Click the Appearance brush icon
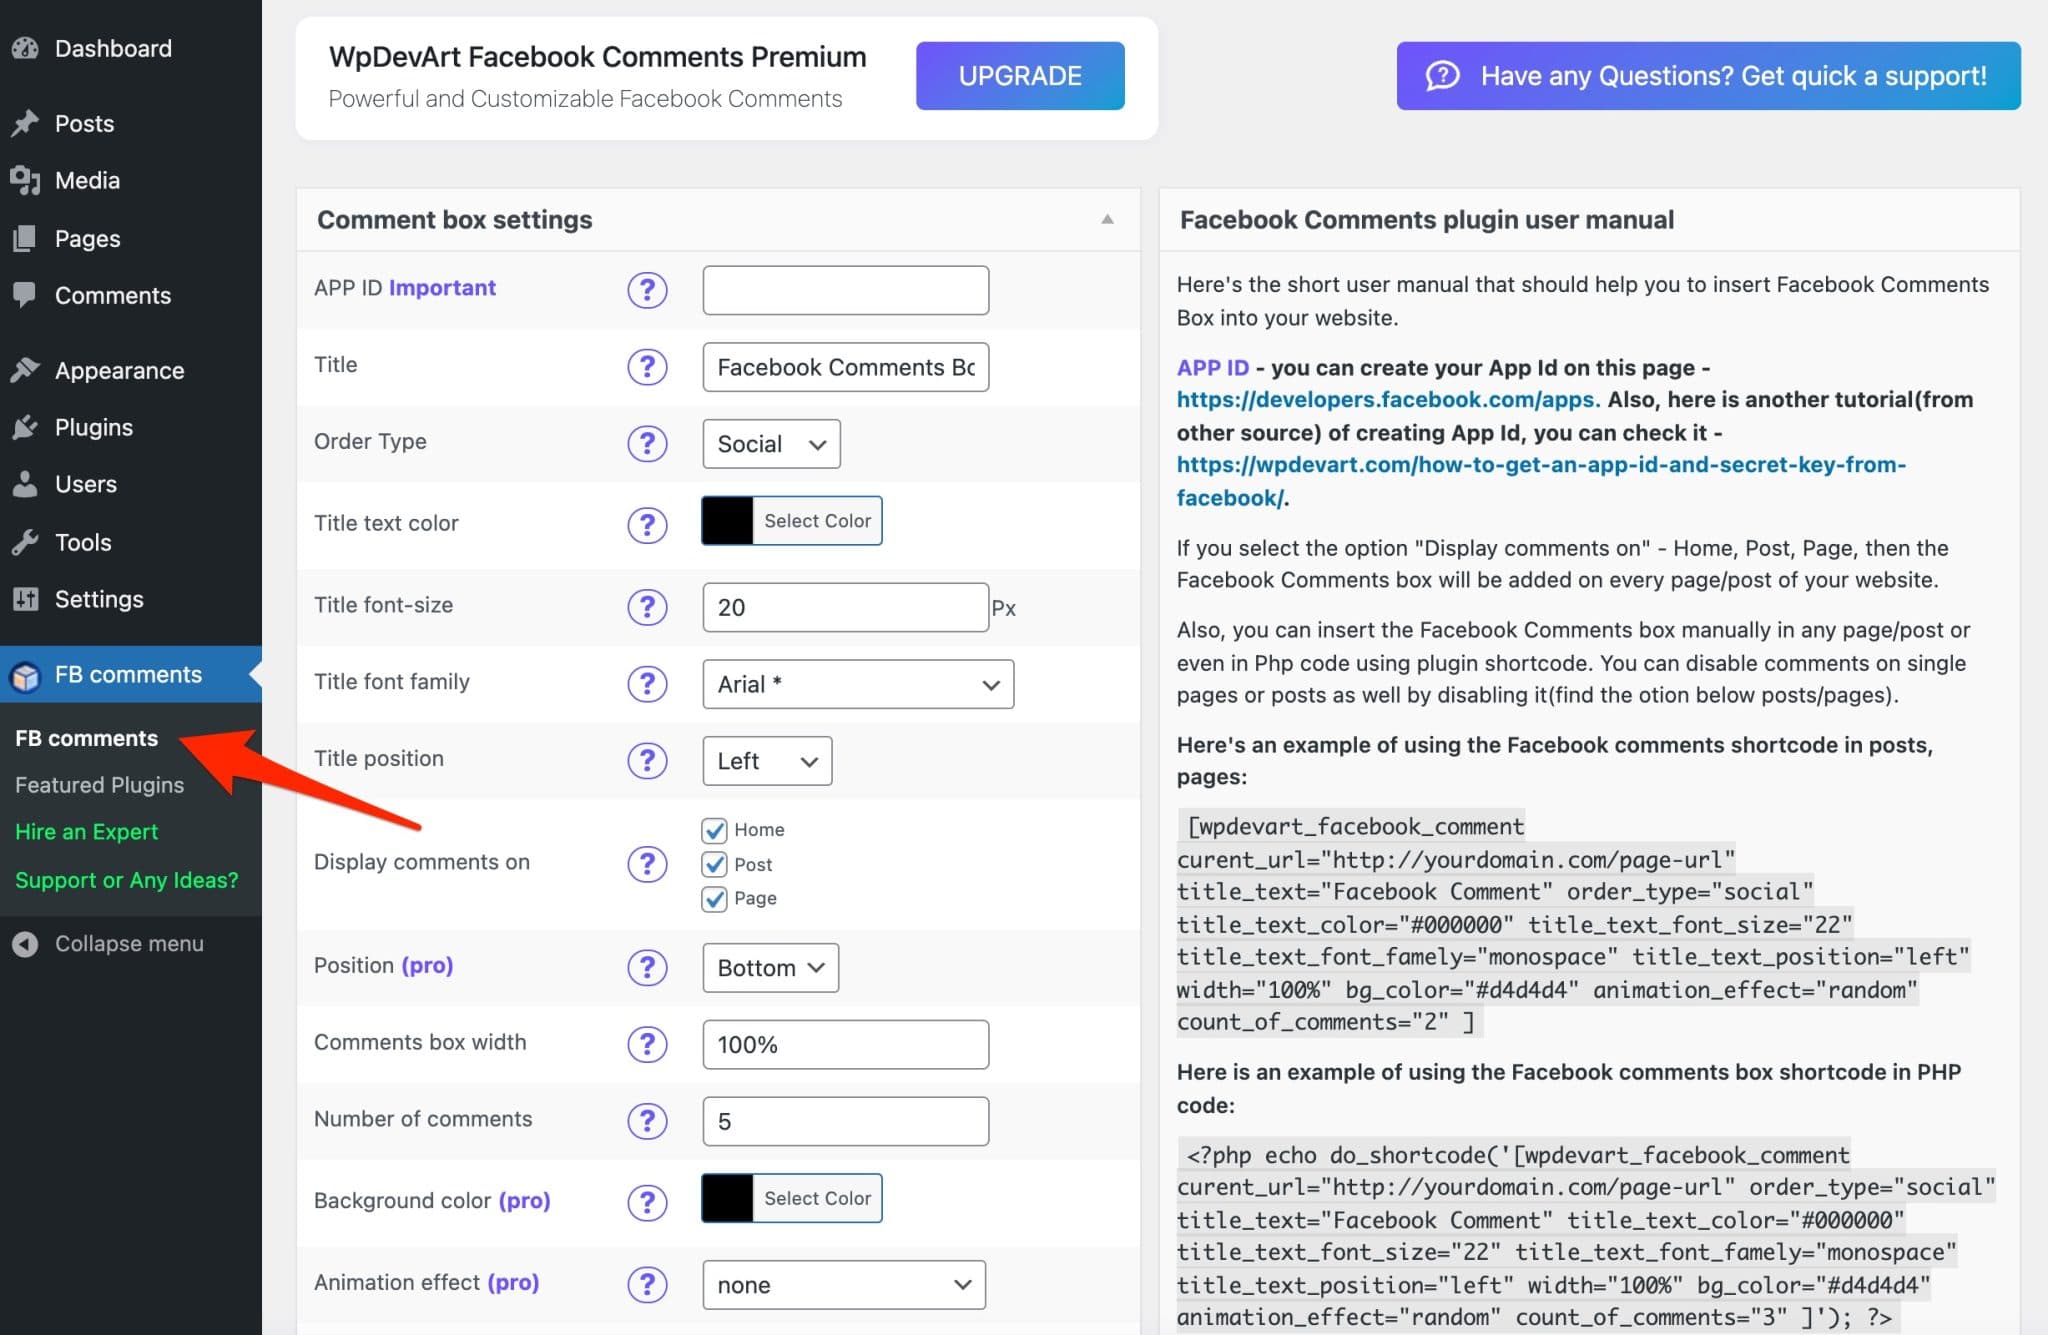 (26, 369)
